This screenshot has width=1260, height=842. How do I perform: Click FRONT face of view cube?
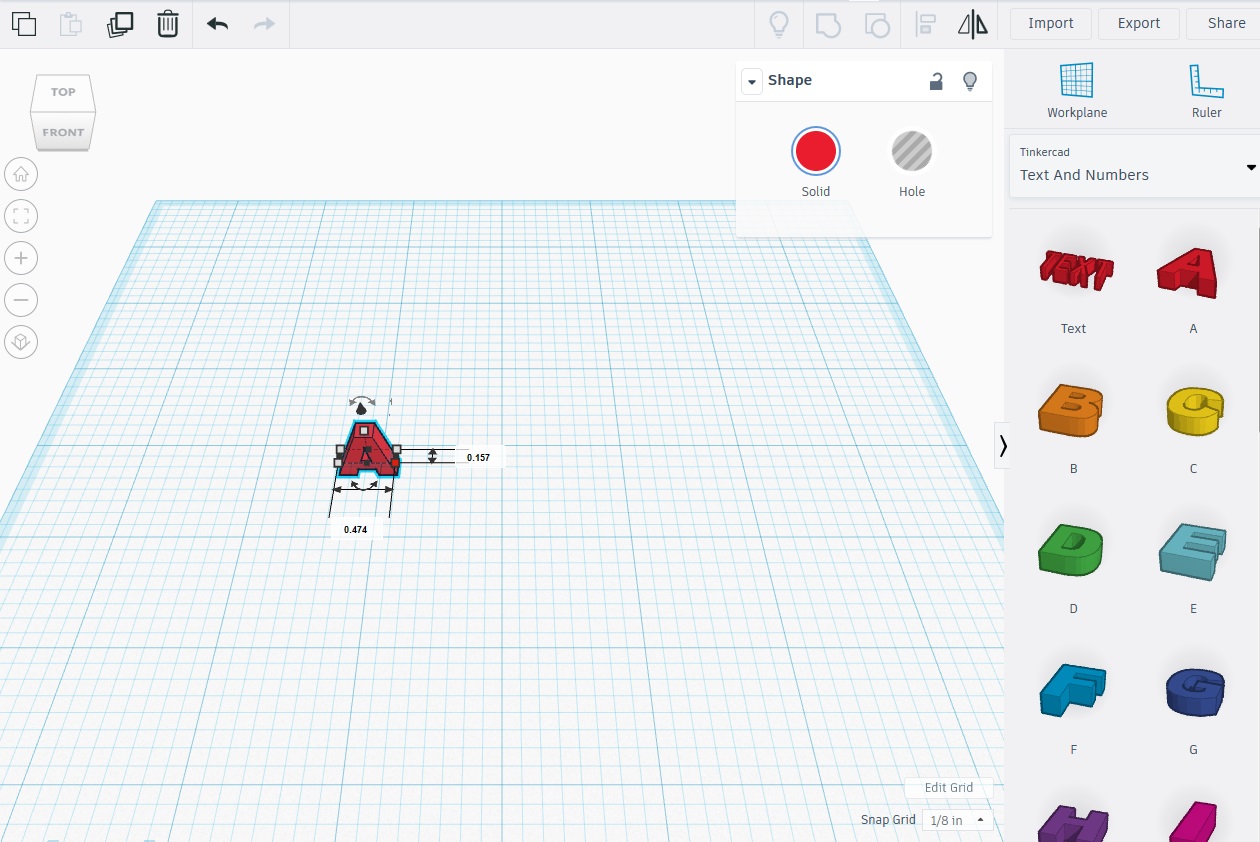[x=63, y=132]
